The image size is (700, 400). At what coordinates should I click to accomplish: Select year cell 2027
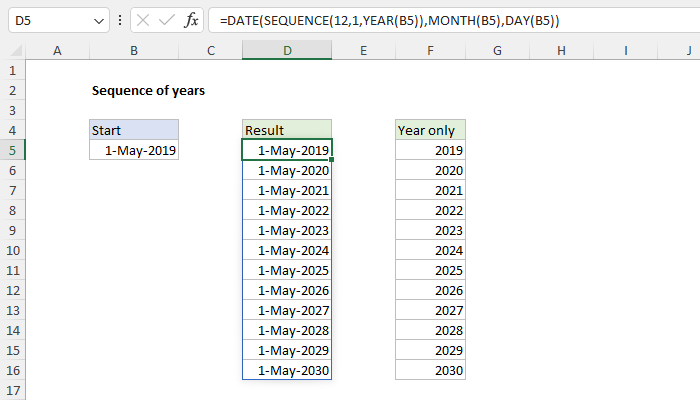coord(430,310)
